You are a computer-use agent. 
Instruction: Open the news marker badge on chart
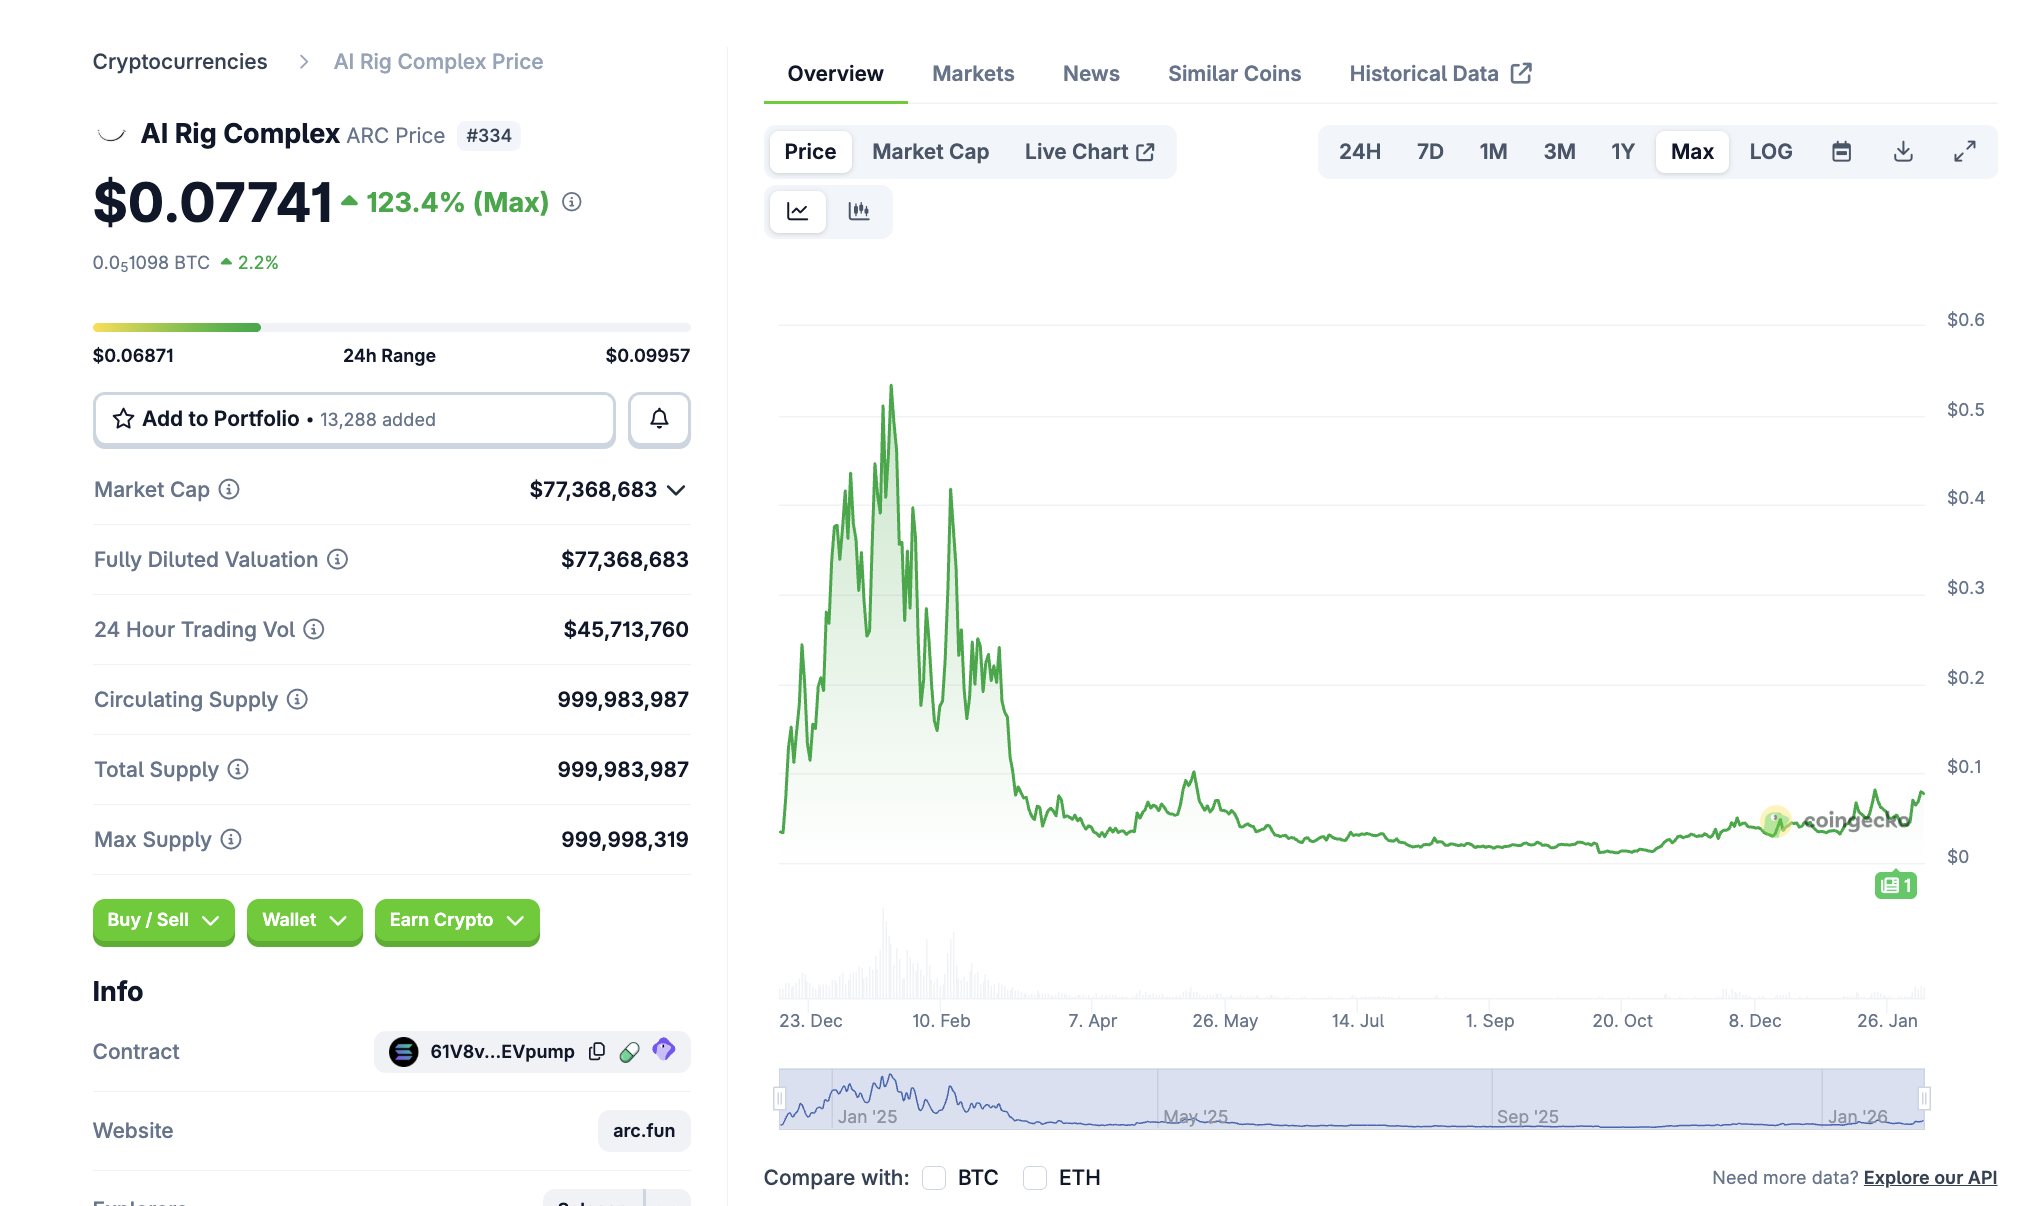[x=1895, y=885]
